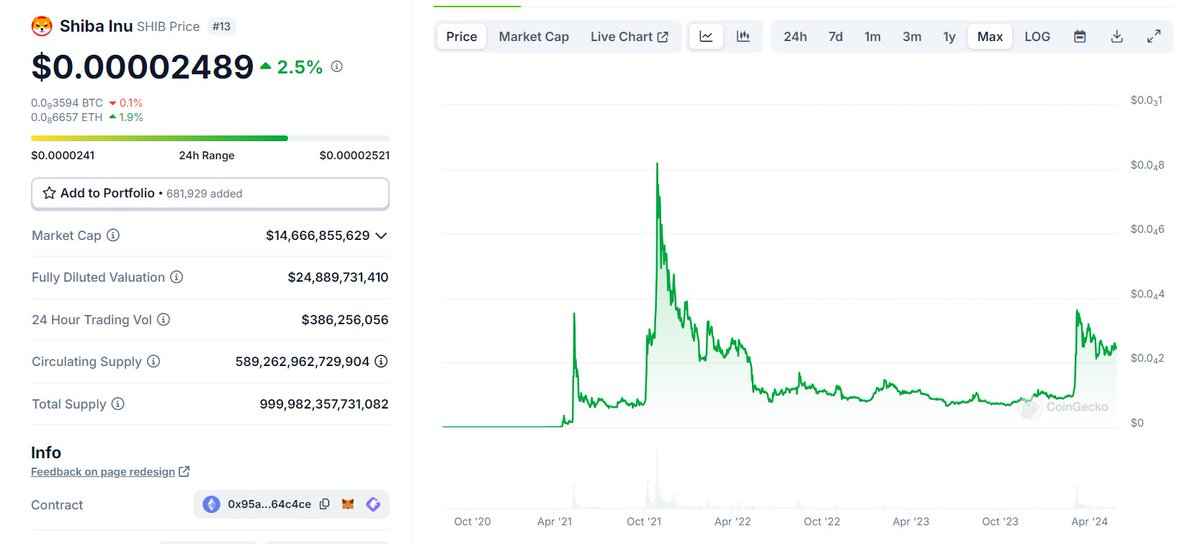The height and width of the screenshot is (544, 1200).
Task: Switch to line chart view
Action: (706, 37)
